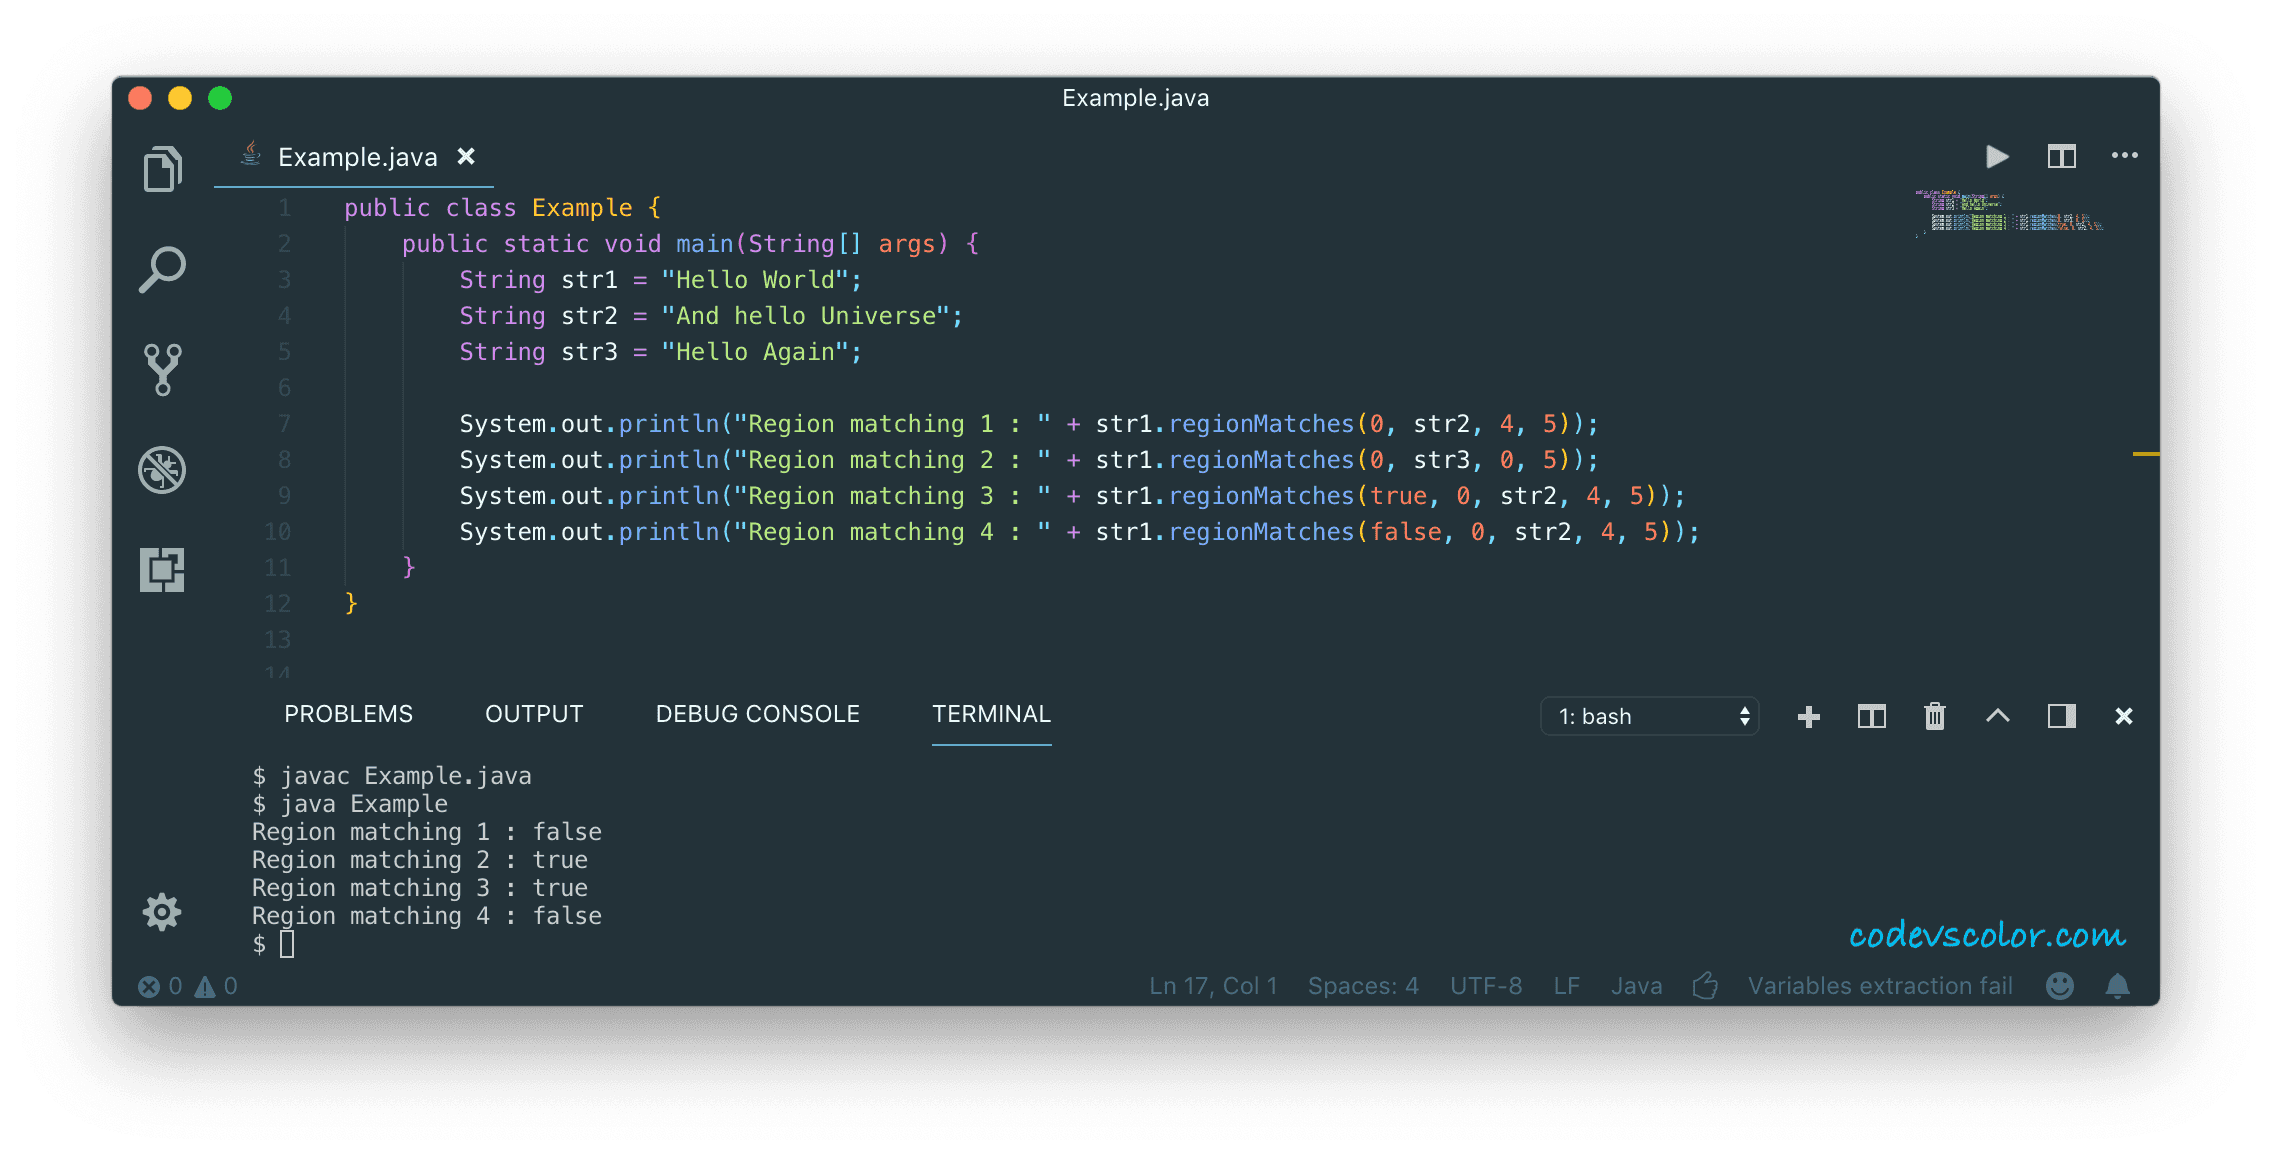Viewport: 2272px width, 1154px height.
Task: Open the Manage gear icon
Action: (x=162, y=912)
